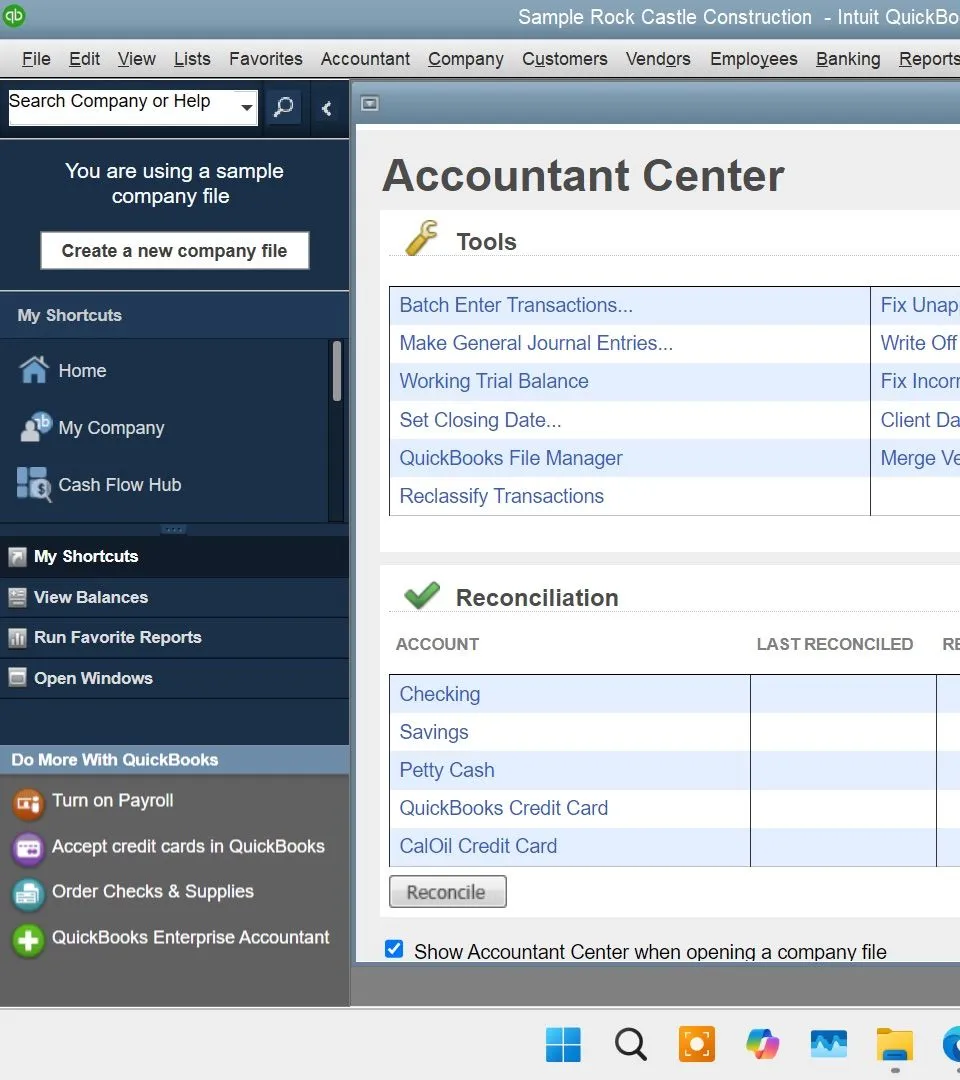Click the Accept credit cards icon
This screenshot has width=960, height=1080.
(28, 849)
